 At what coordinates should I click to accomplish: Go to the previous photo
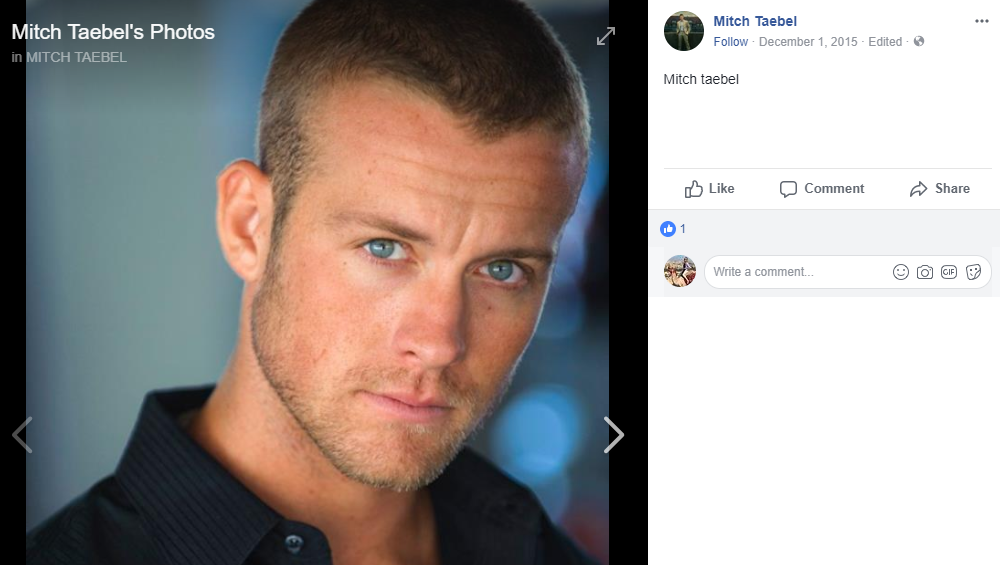[x=22, y=434]
